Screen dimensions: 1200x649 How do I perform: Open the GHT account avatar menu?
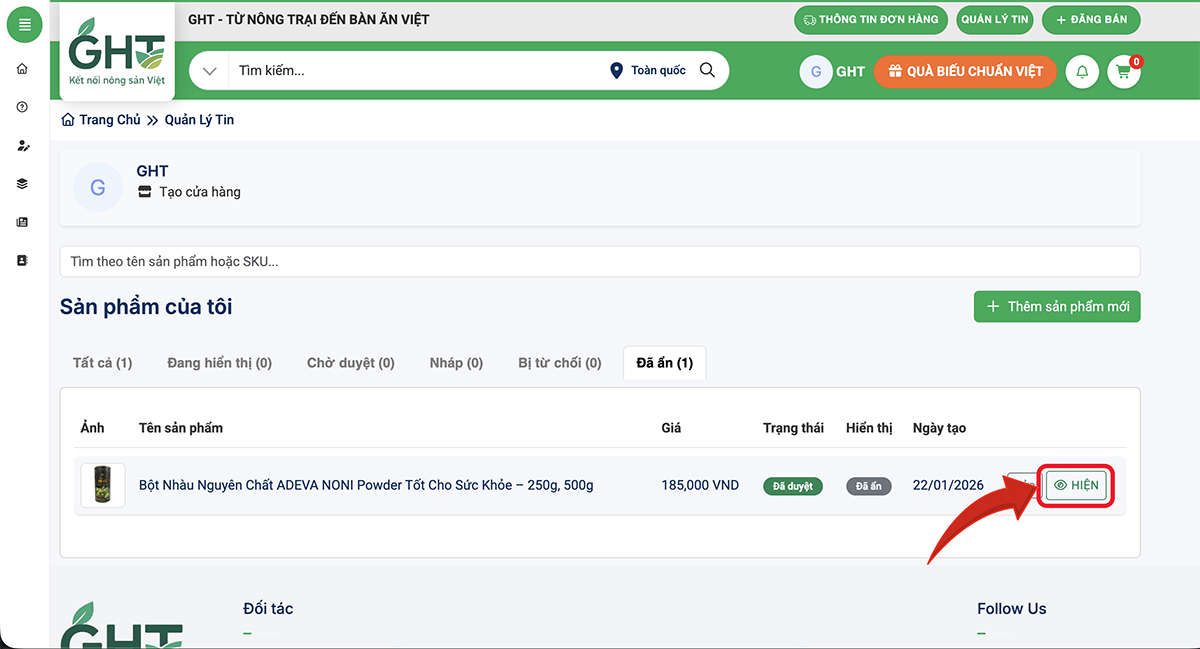(816, 72)
